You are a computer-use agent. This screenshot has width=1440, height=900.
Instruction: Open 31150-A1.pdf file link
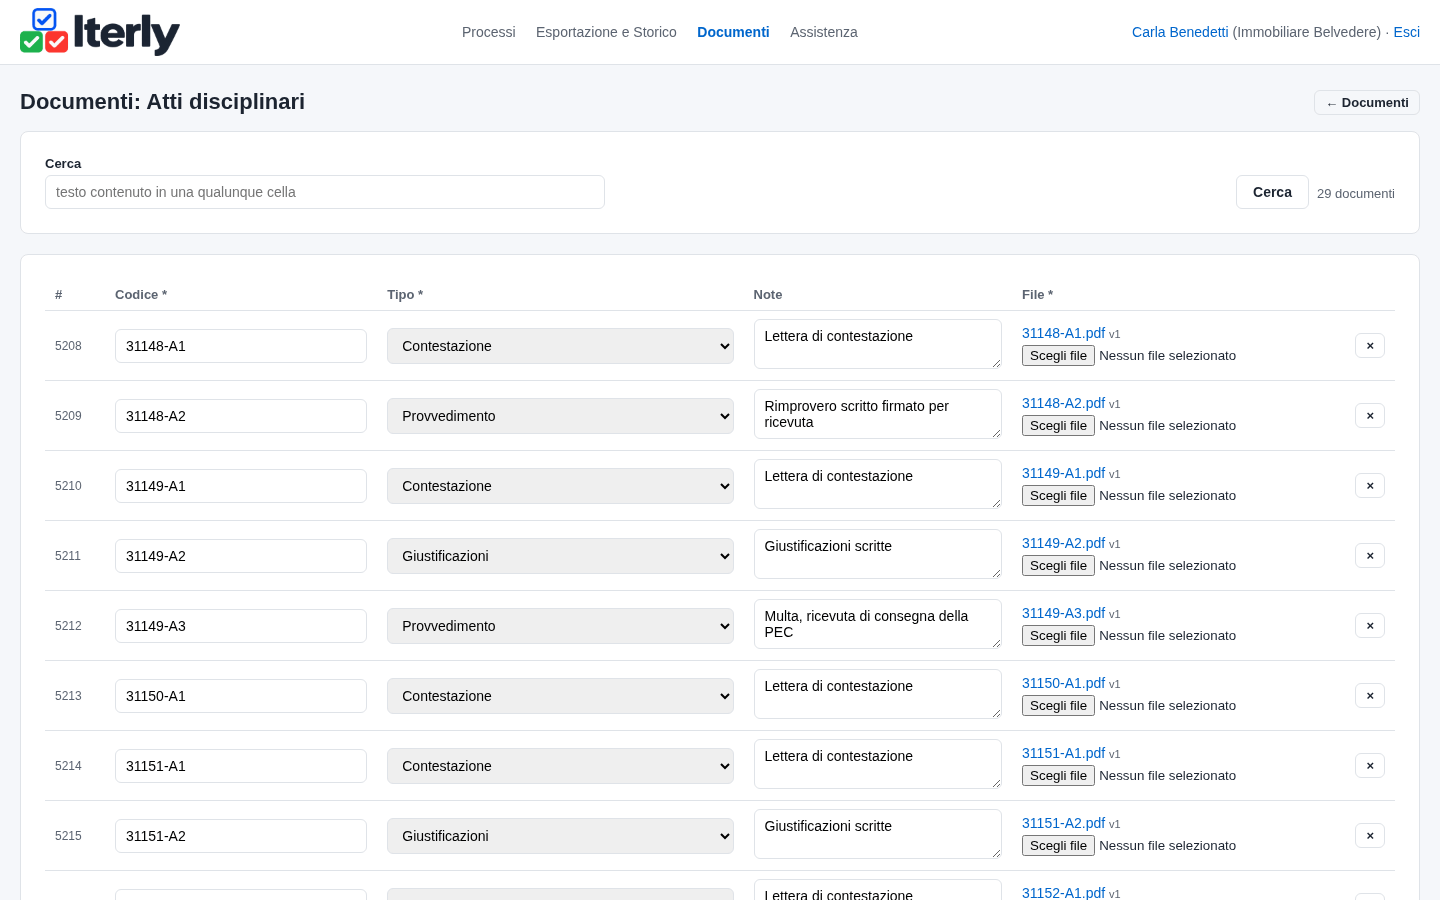[1063, 683]
